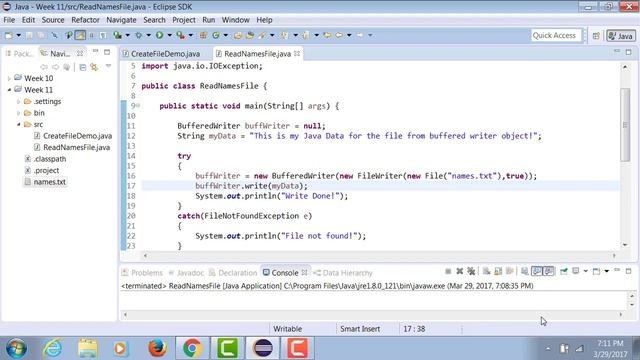
Task: Open the Project menu
Action: [184, 20]
